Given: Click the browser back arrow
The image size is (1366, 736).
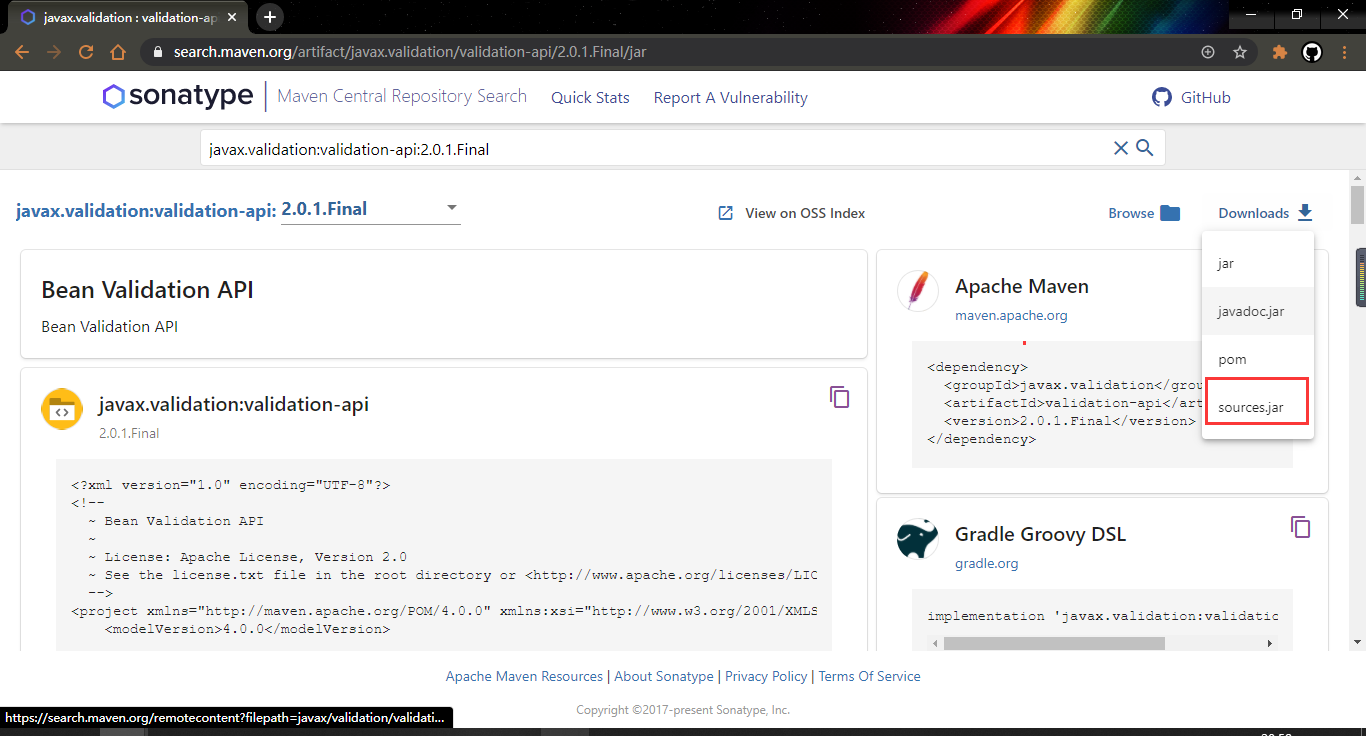Looking at the screenshot, I should click(22, 52).
